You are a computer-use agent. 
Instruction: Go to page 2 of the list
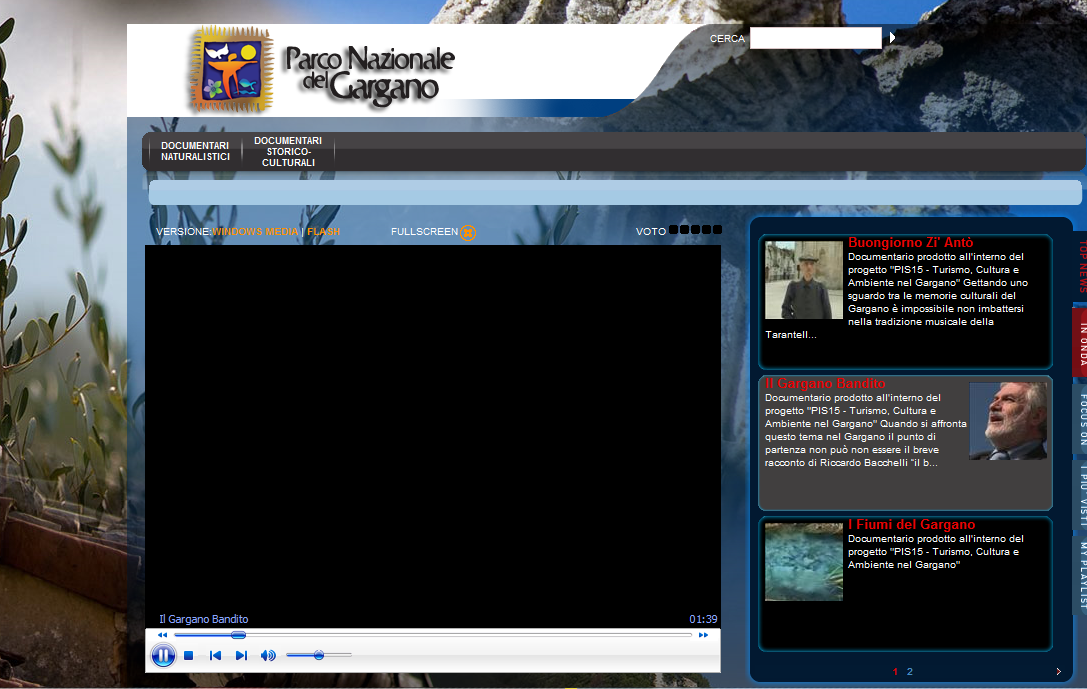tap(910, 672)
